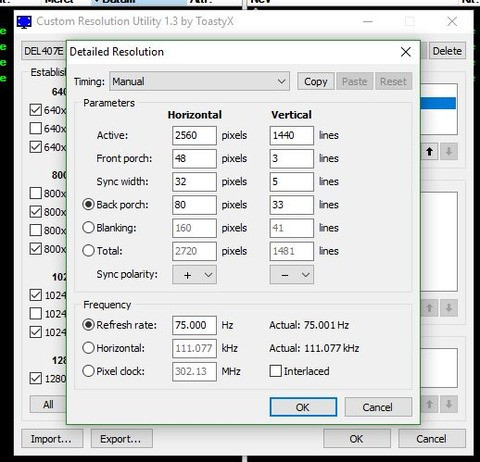This screenshot has height=462, width=480.
Task: Select the Refresh rate radio button
Action: pyautogui.click(x=88, y=325)
